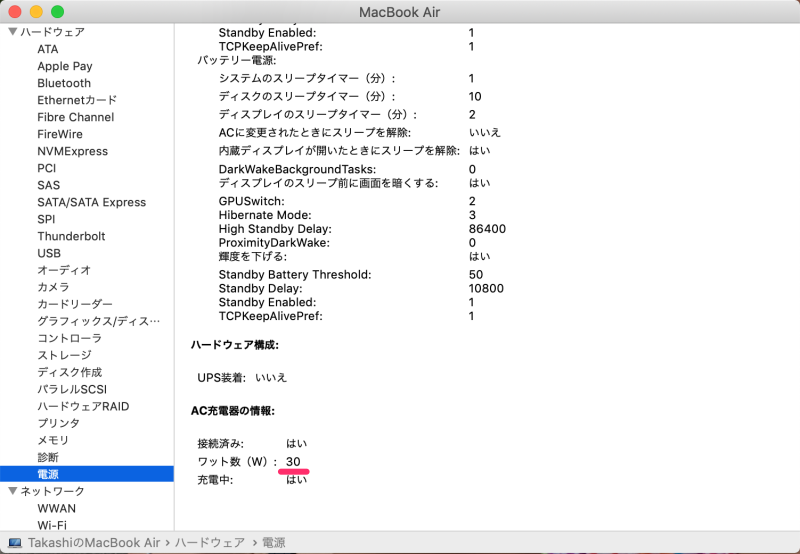800x554 pixels.
Task: Choose Fibre Channel in the sidebar
Action: coord(76,117)
